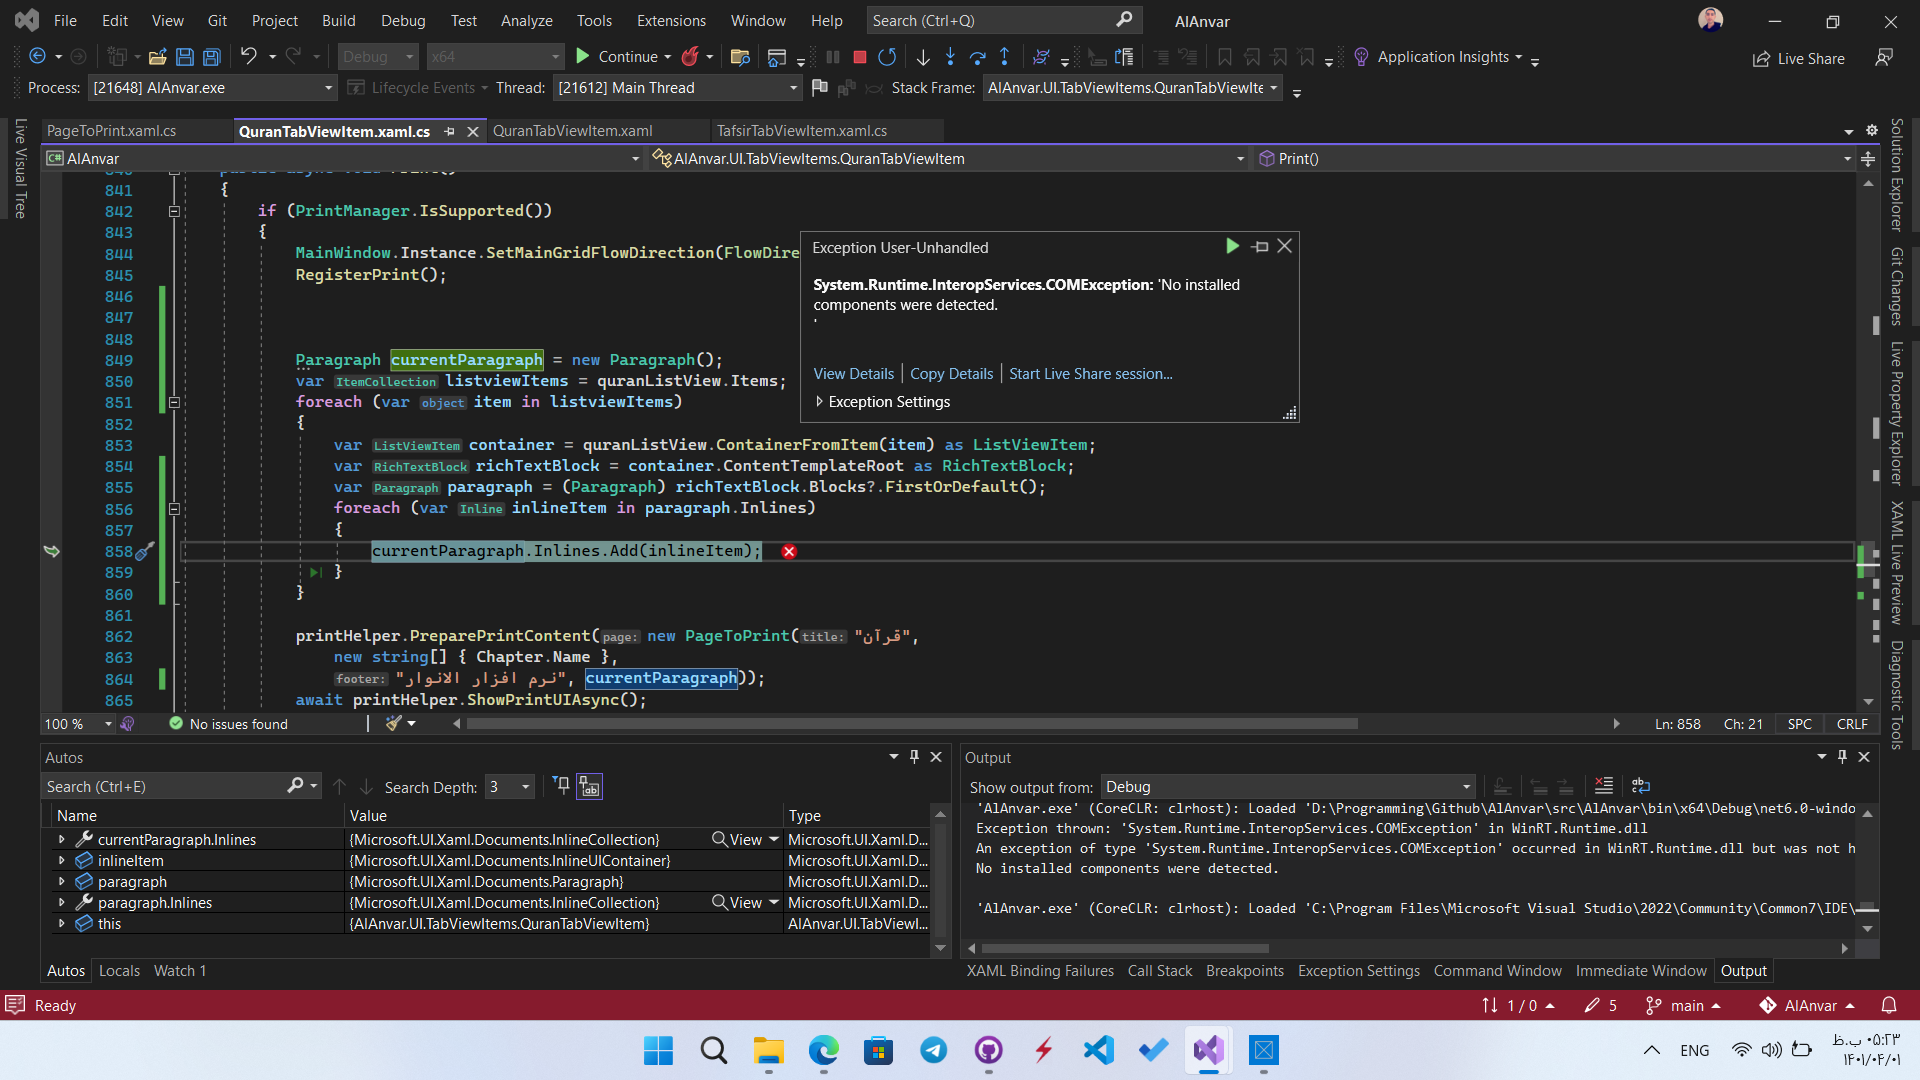Image resolution: width=1920 pixels, height=1080 pixels.
Task: Step Over the current statement
Action: [978, 57]
